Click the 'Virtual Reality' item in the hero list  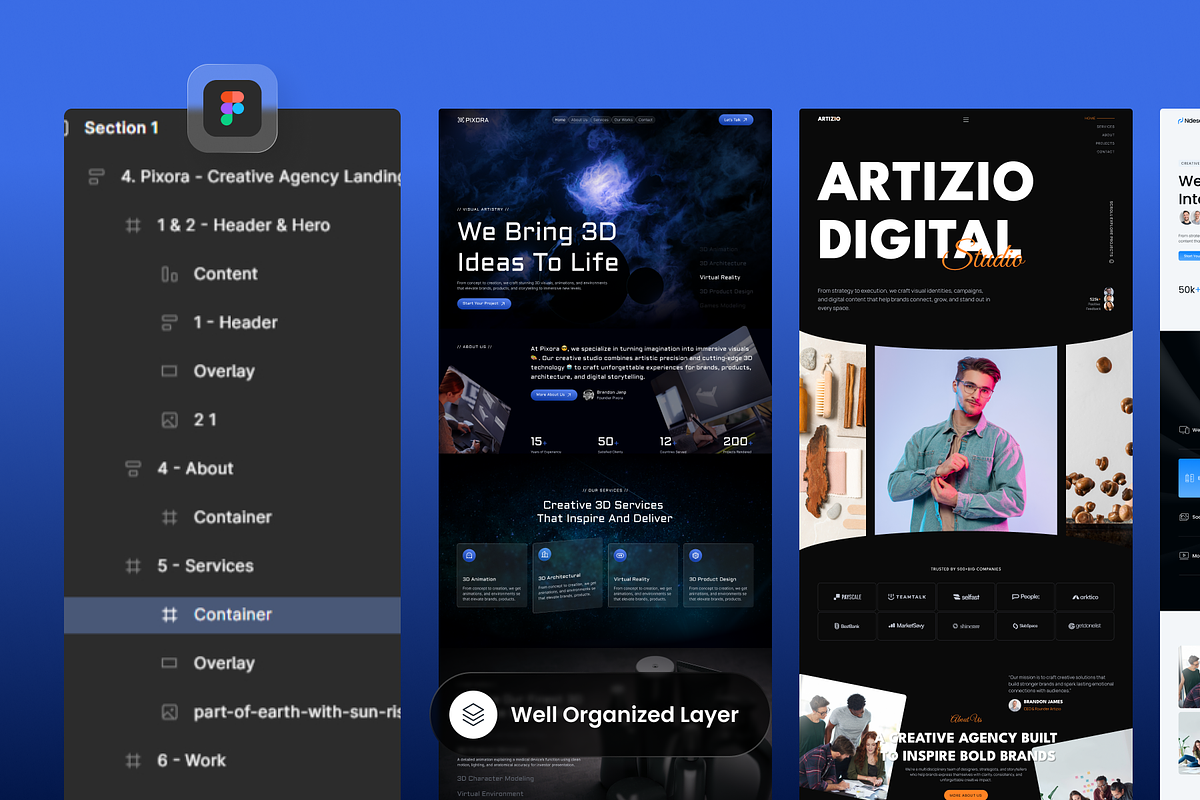click(720, 277)
